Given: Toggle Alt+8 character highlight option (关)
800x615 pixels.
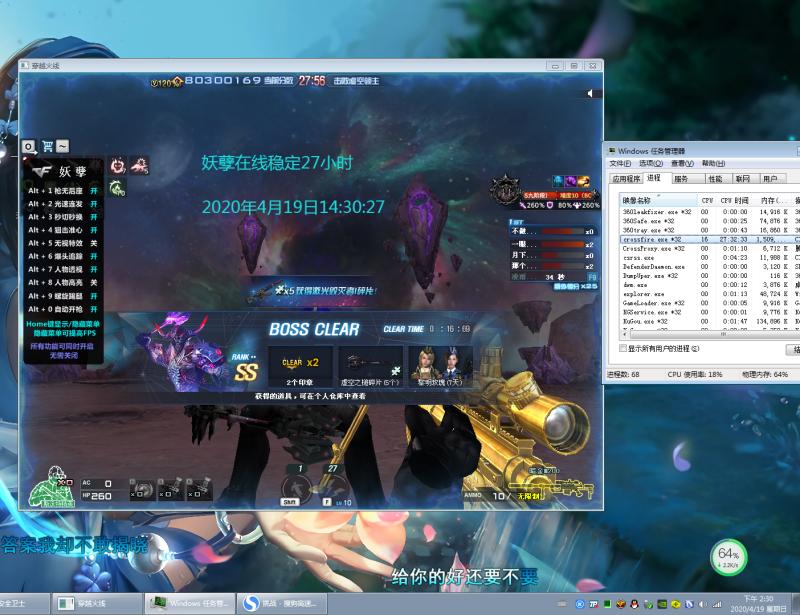Looking at the screenshot, I should 94,283.
